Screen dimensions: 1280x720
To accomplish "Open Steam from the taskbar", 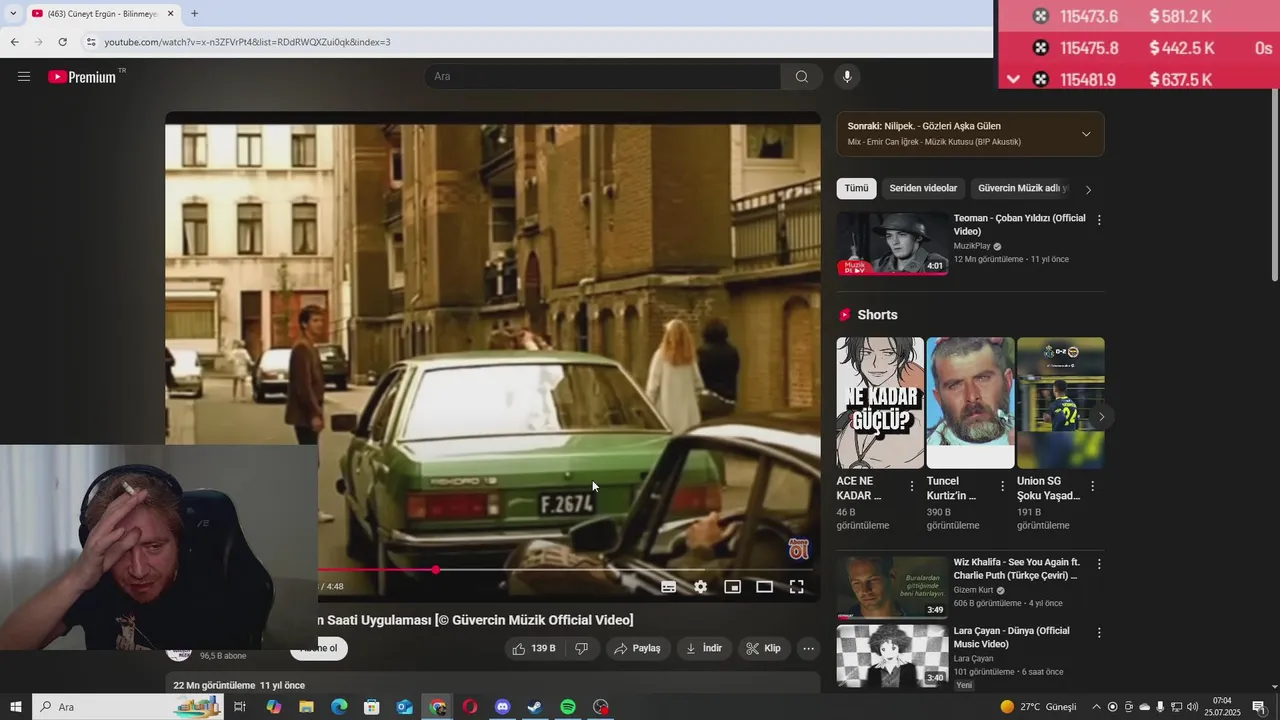I will tap(535, 707).
